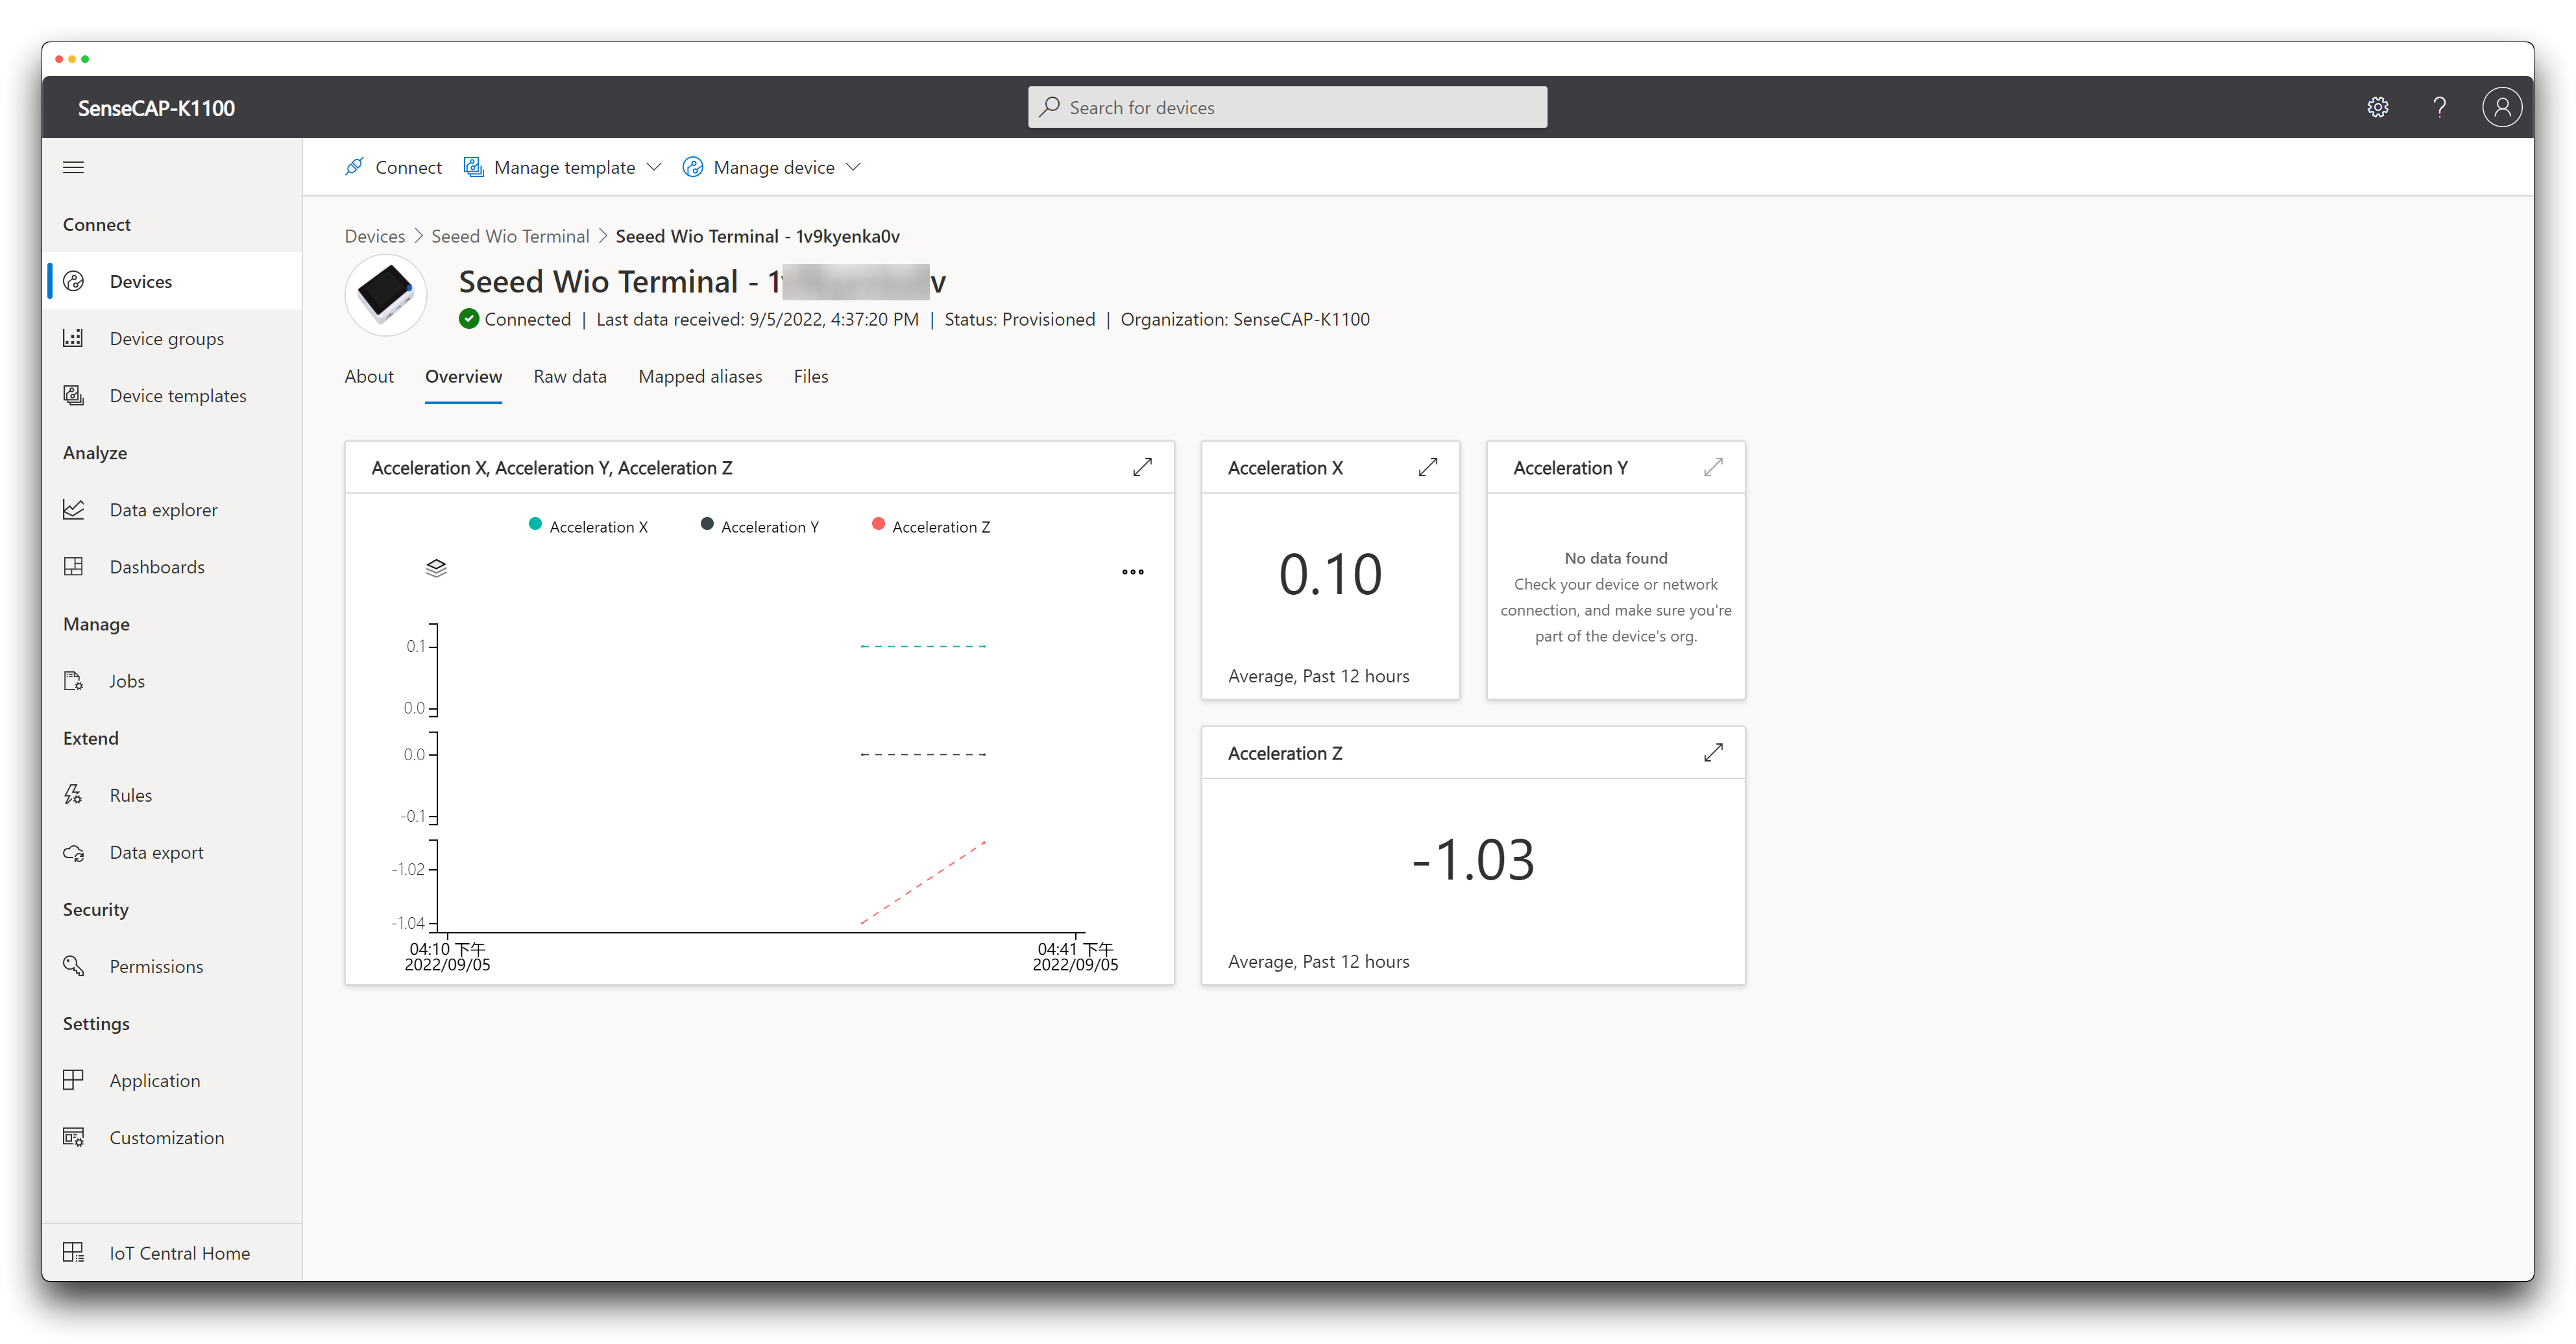Click the Search for devices field
Screen dimensions: 2576x1344
pyautogui.click(x=1287, y=107)
